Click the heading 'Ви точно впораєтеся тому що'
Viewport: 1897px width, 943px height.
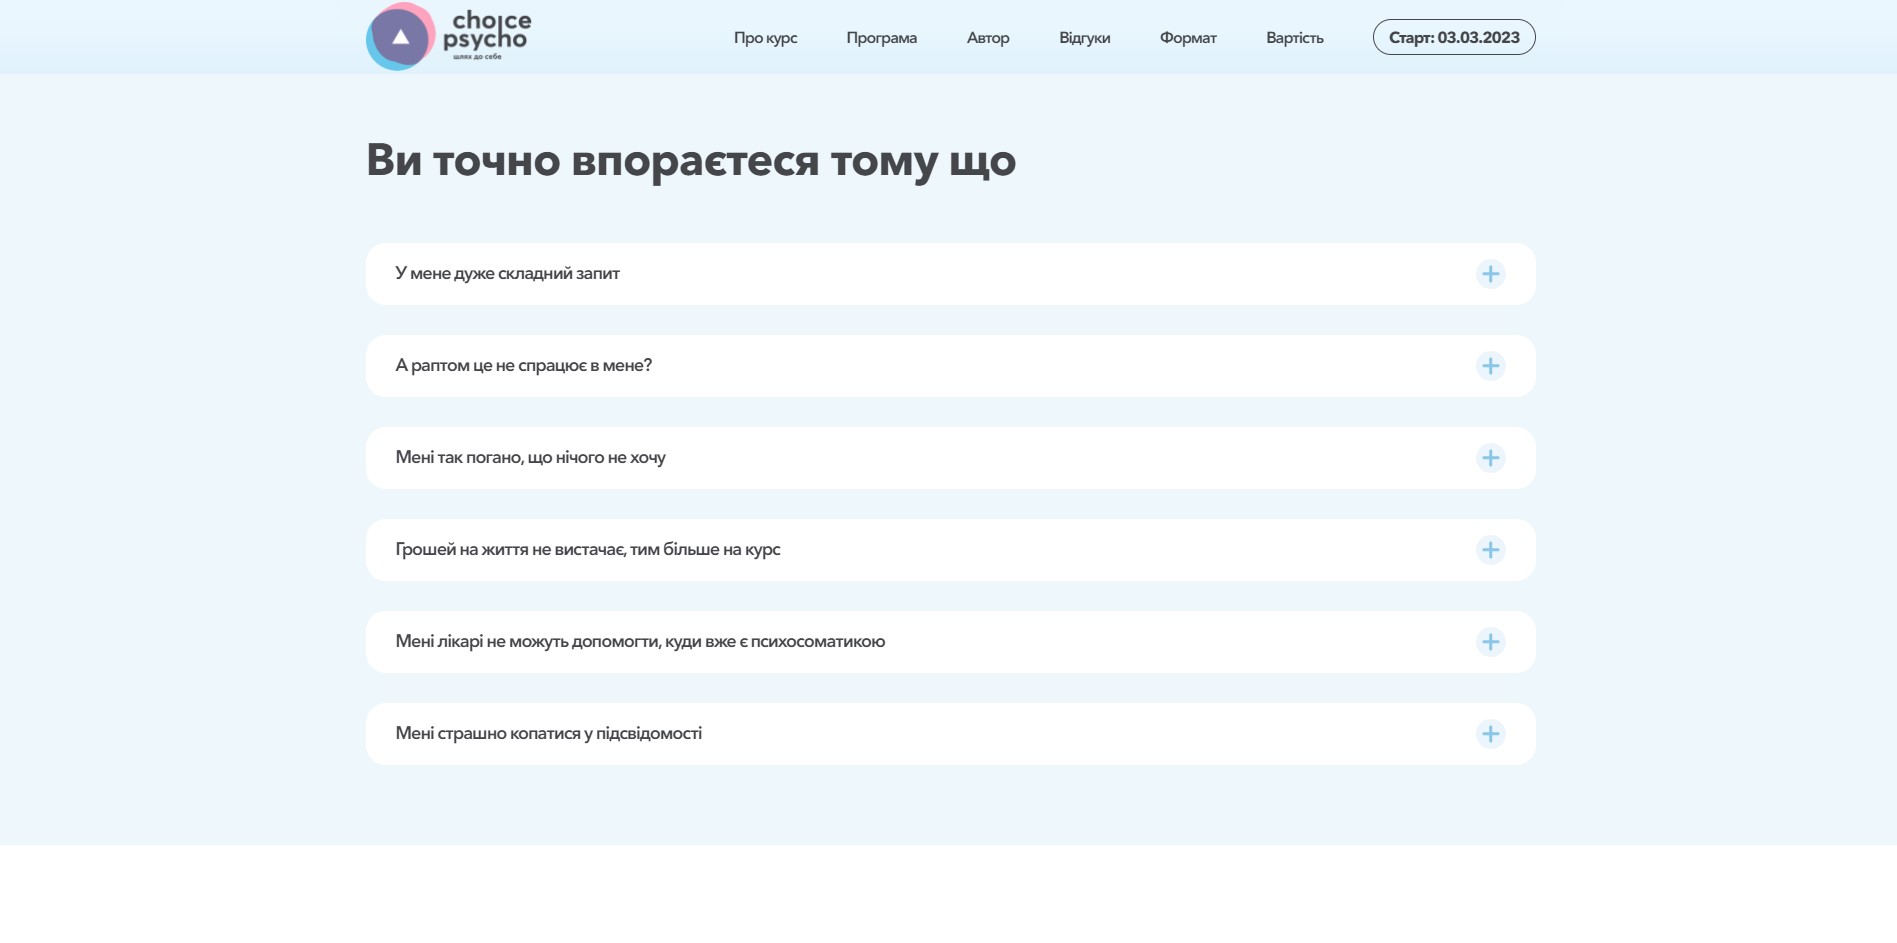[691, 161]
